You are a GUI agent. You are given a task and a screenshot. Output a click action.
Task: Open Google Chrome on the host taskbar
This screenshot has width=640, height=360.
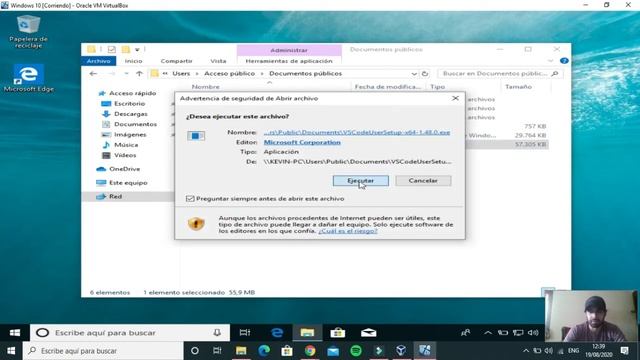click(310, 351)
